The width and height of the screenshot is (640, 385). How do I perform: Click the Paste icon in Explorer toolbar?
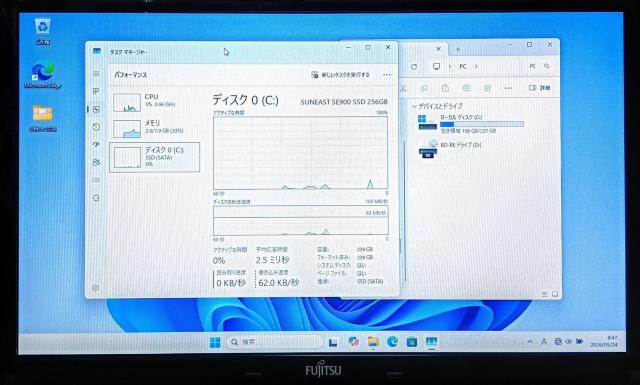tap(445, 88)
